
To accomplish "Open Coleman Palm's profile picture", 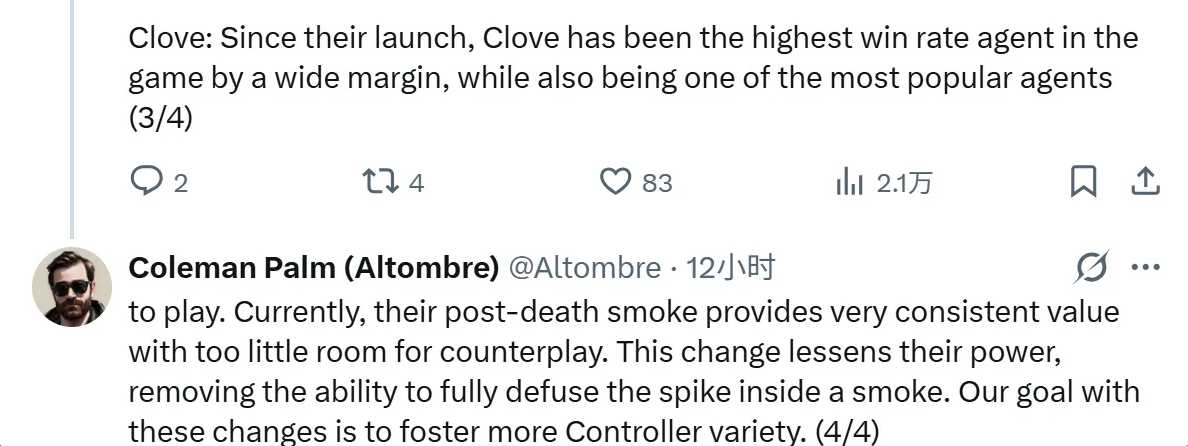I will point(72,286).
